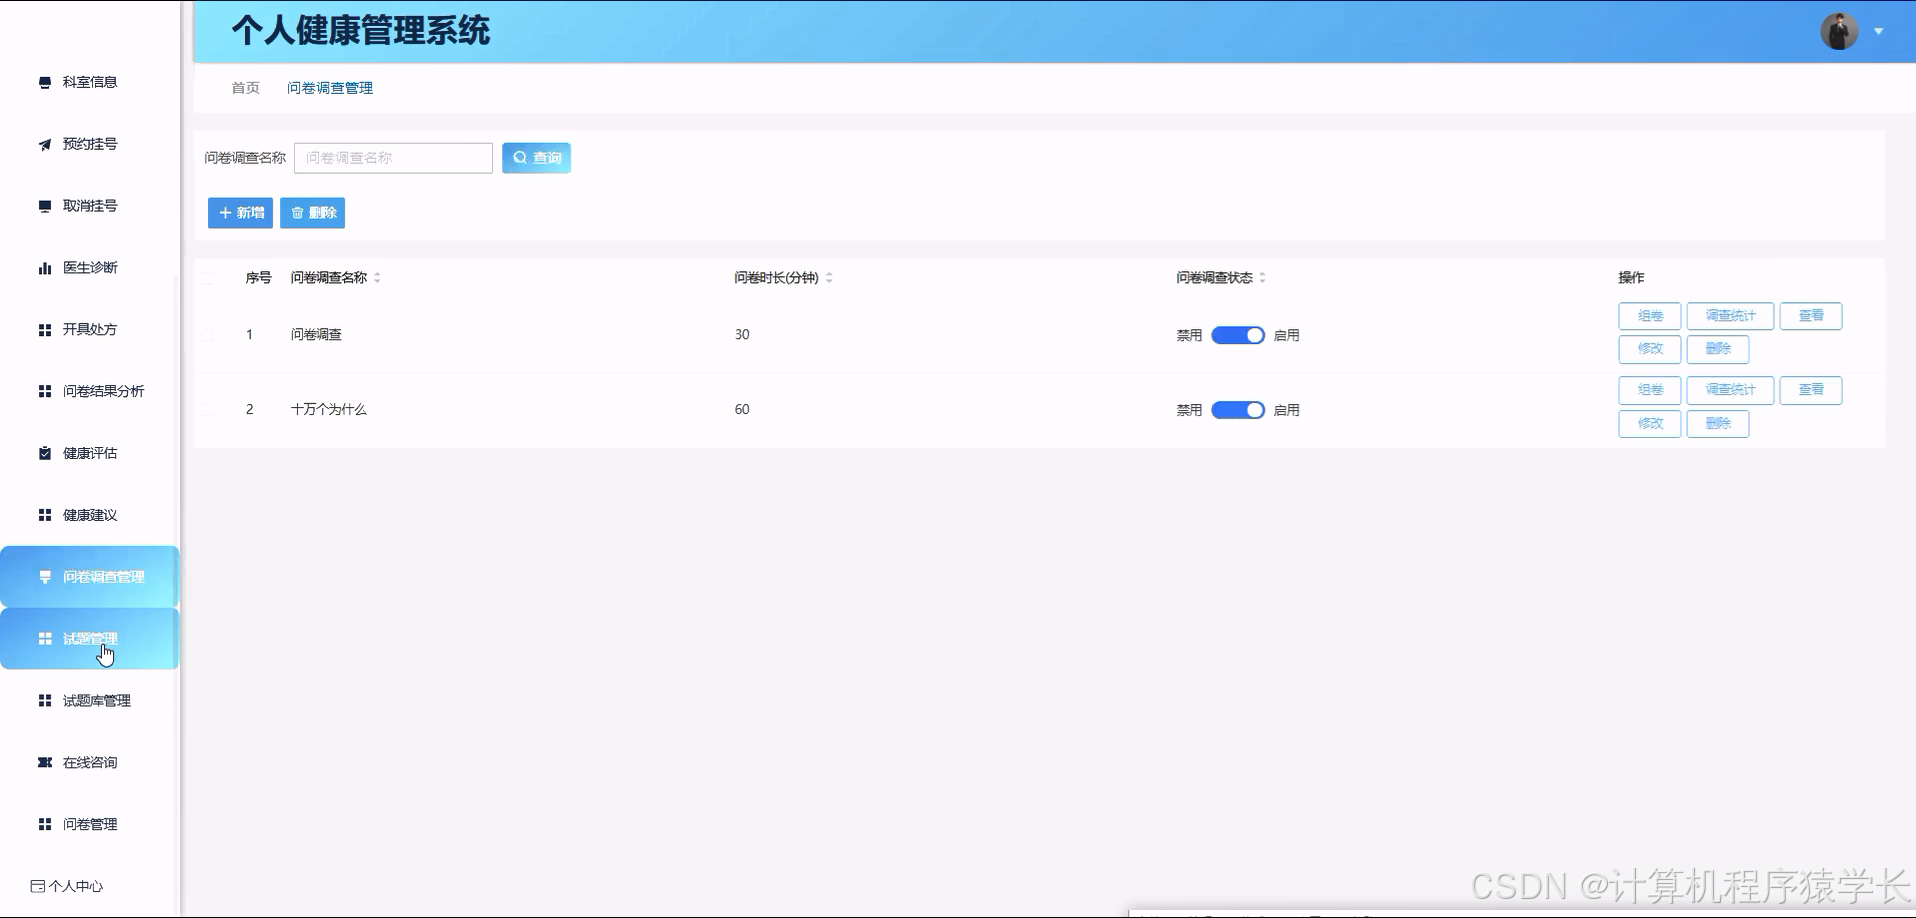Click the 医生诊断 bar chart icon

click(x=45, y=268)
